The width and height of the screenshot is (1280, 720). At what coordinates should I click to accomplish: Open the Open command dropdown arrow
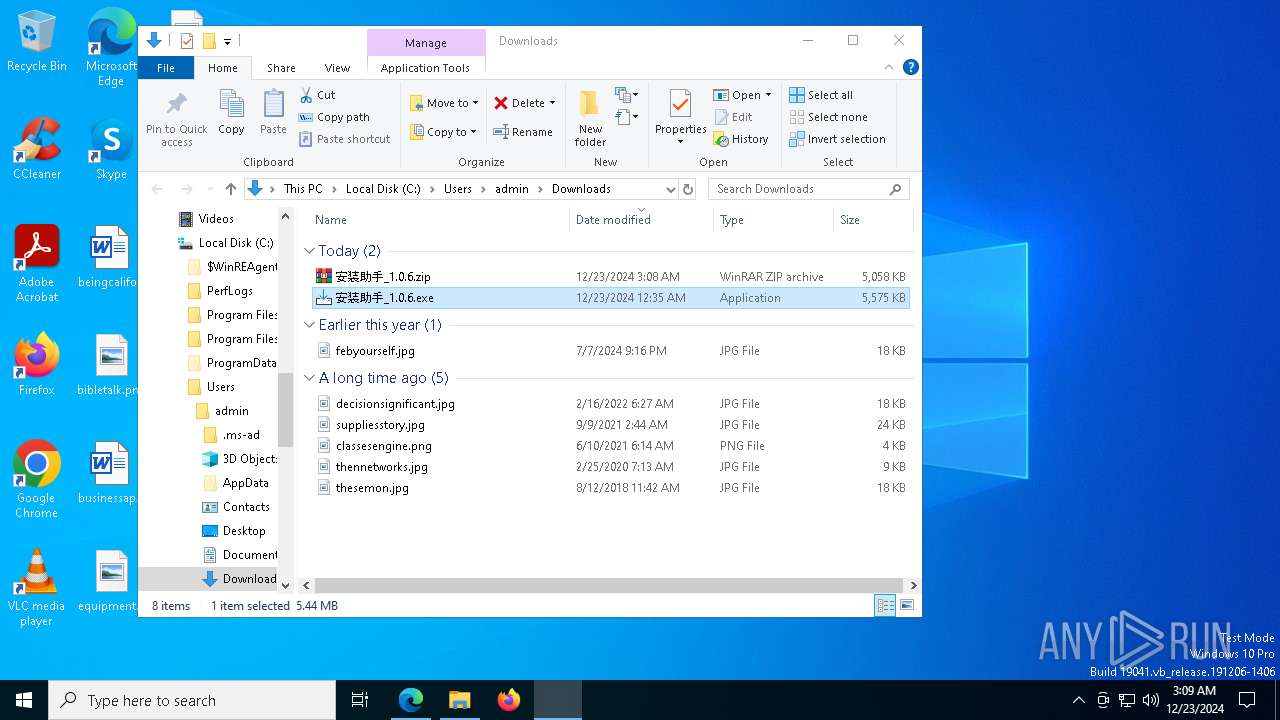tap(768, 95)
